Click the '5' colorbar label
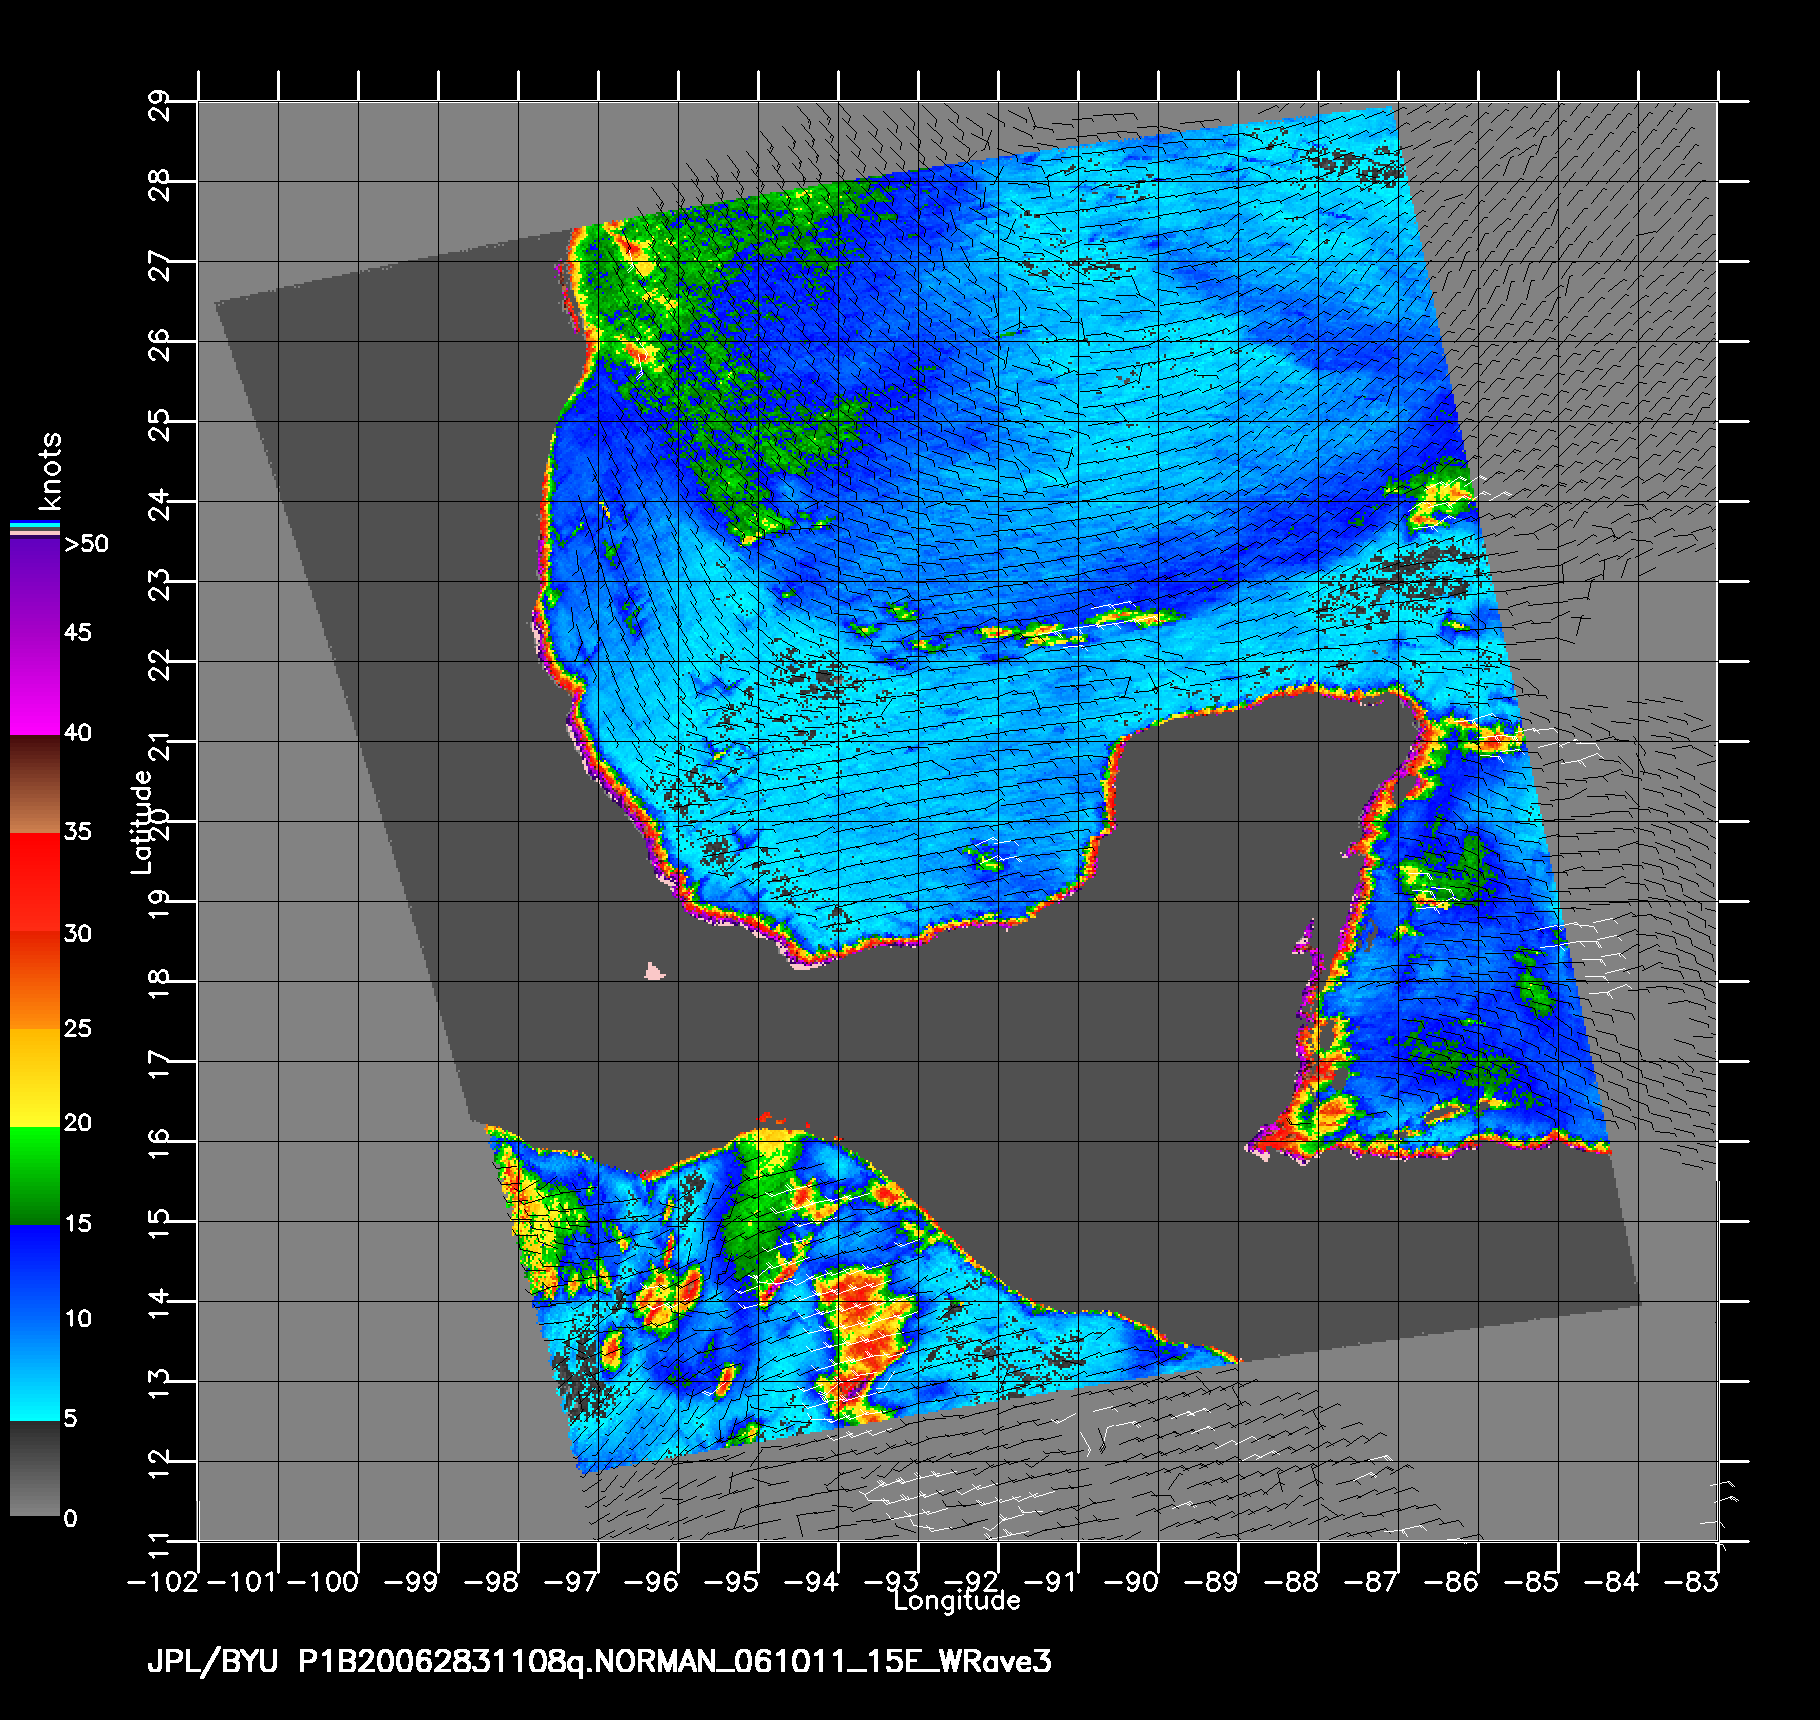The width and height of the screenshot is (1820, 1720). [70, 1418]
